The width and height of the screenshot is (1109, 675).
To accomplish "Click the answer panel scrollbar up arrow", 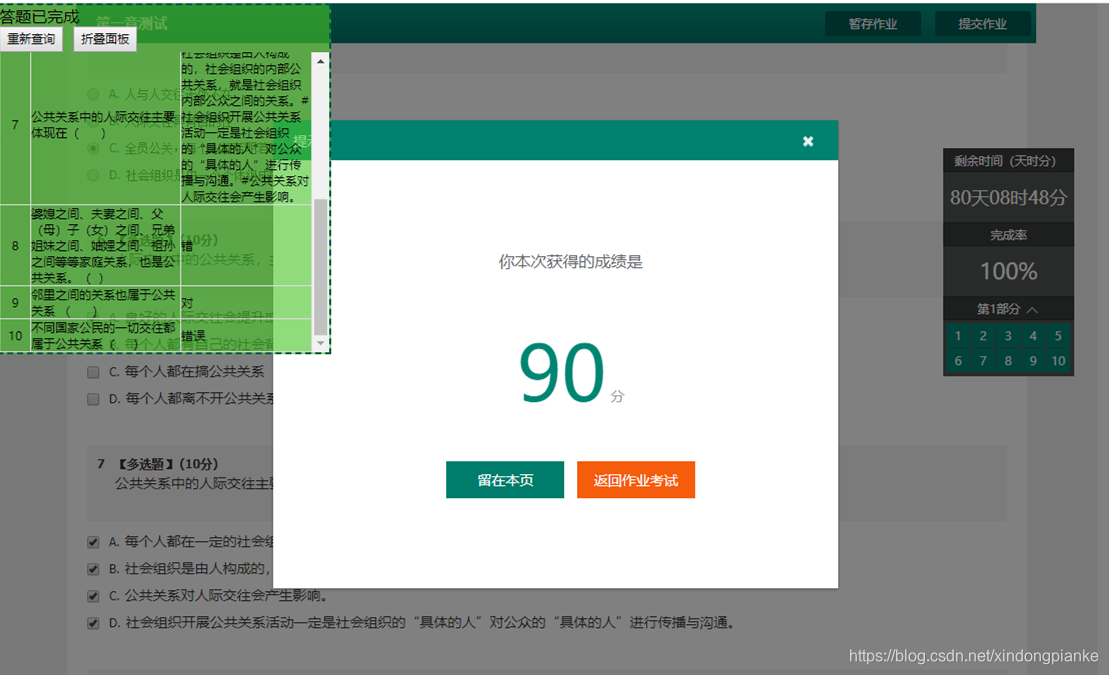I will (x=320, y=62).
